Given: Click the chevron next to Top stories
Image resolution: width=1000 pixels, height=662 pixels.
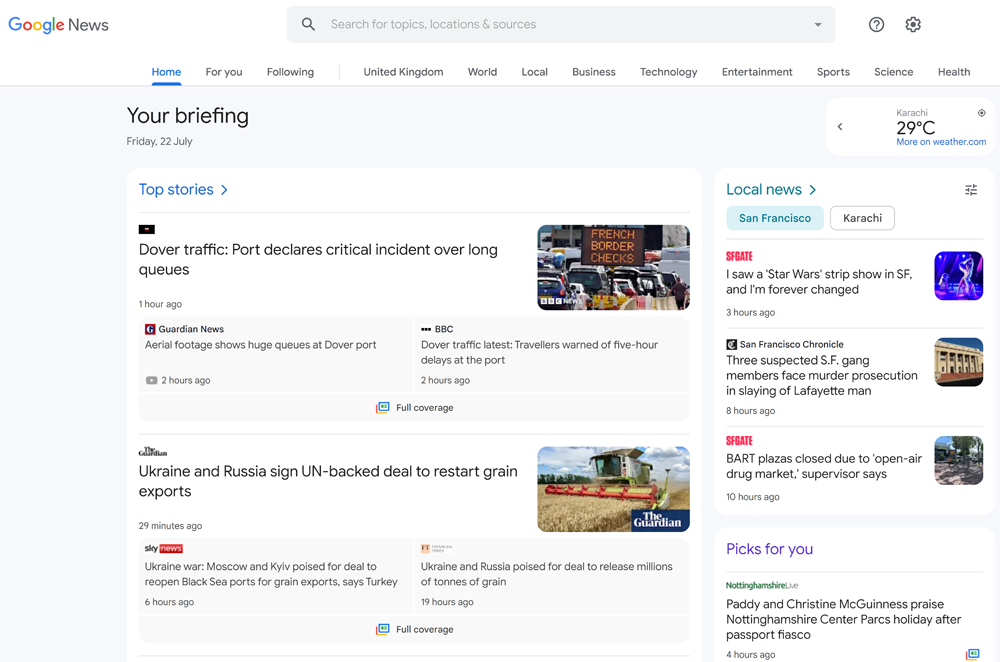Looking at the screenshot, I should click(224, 189).
